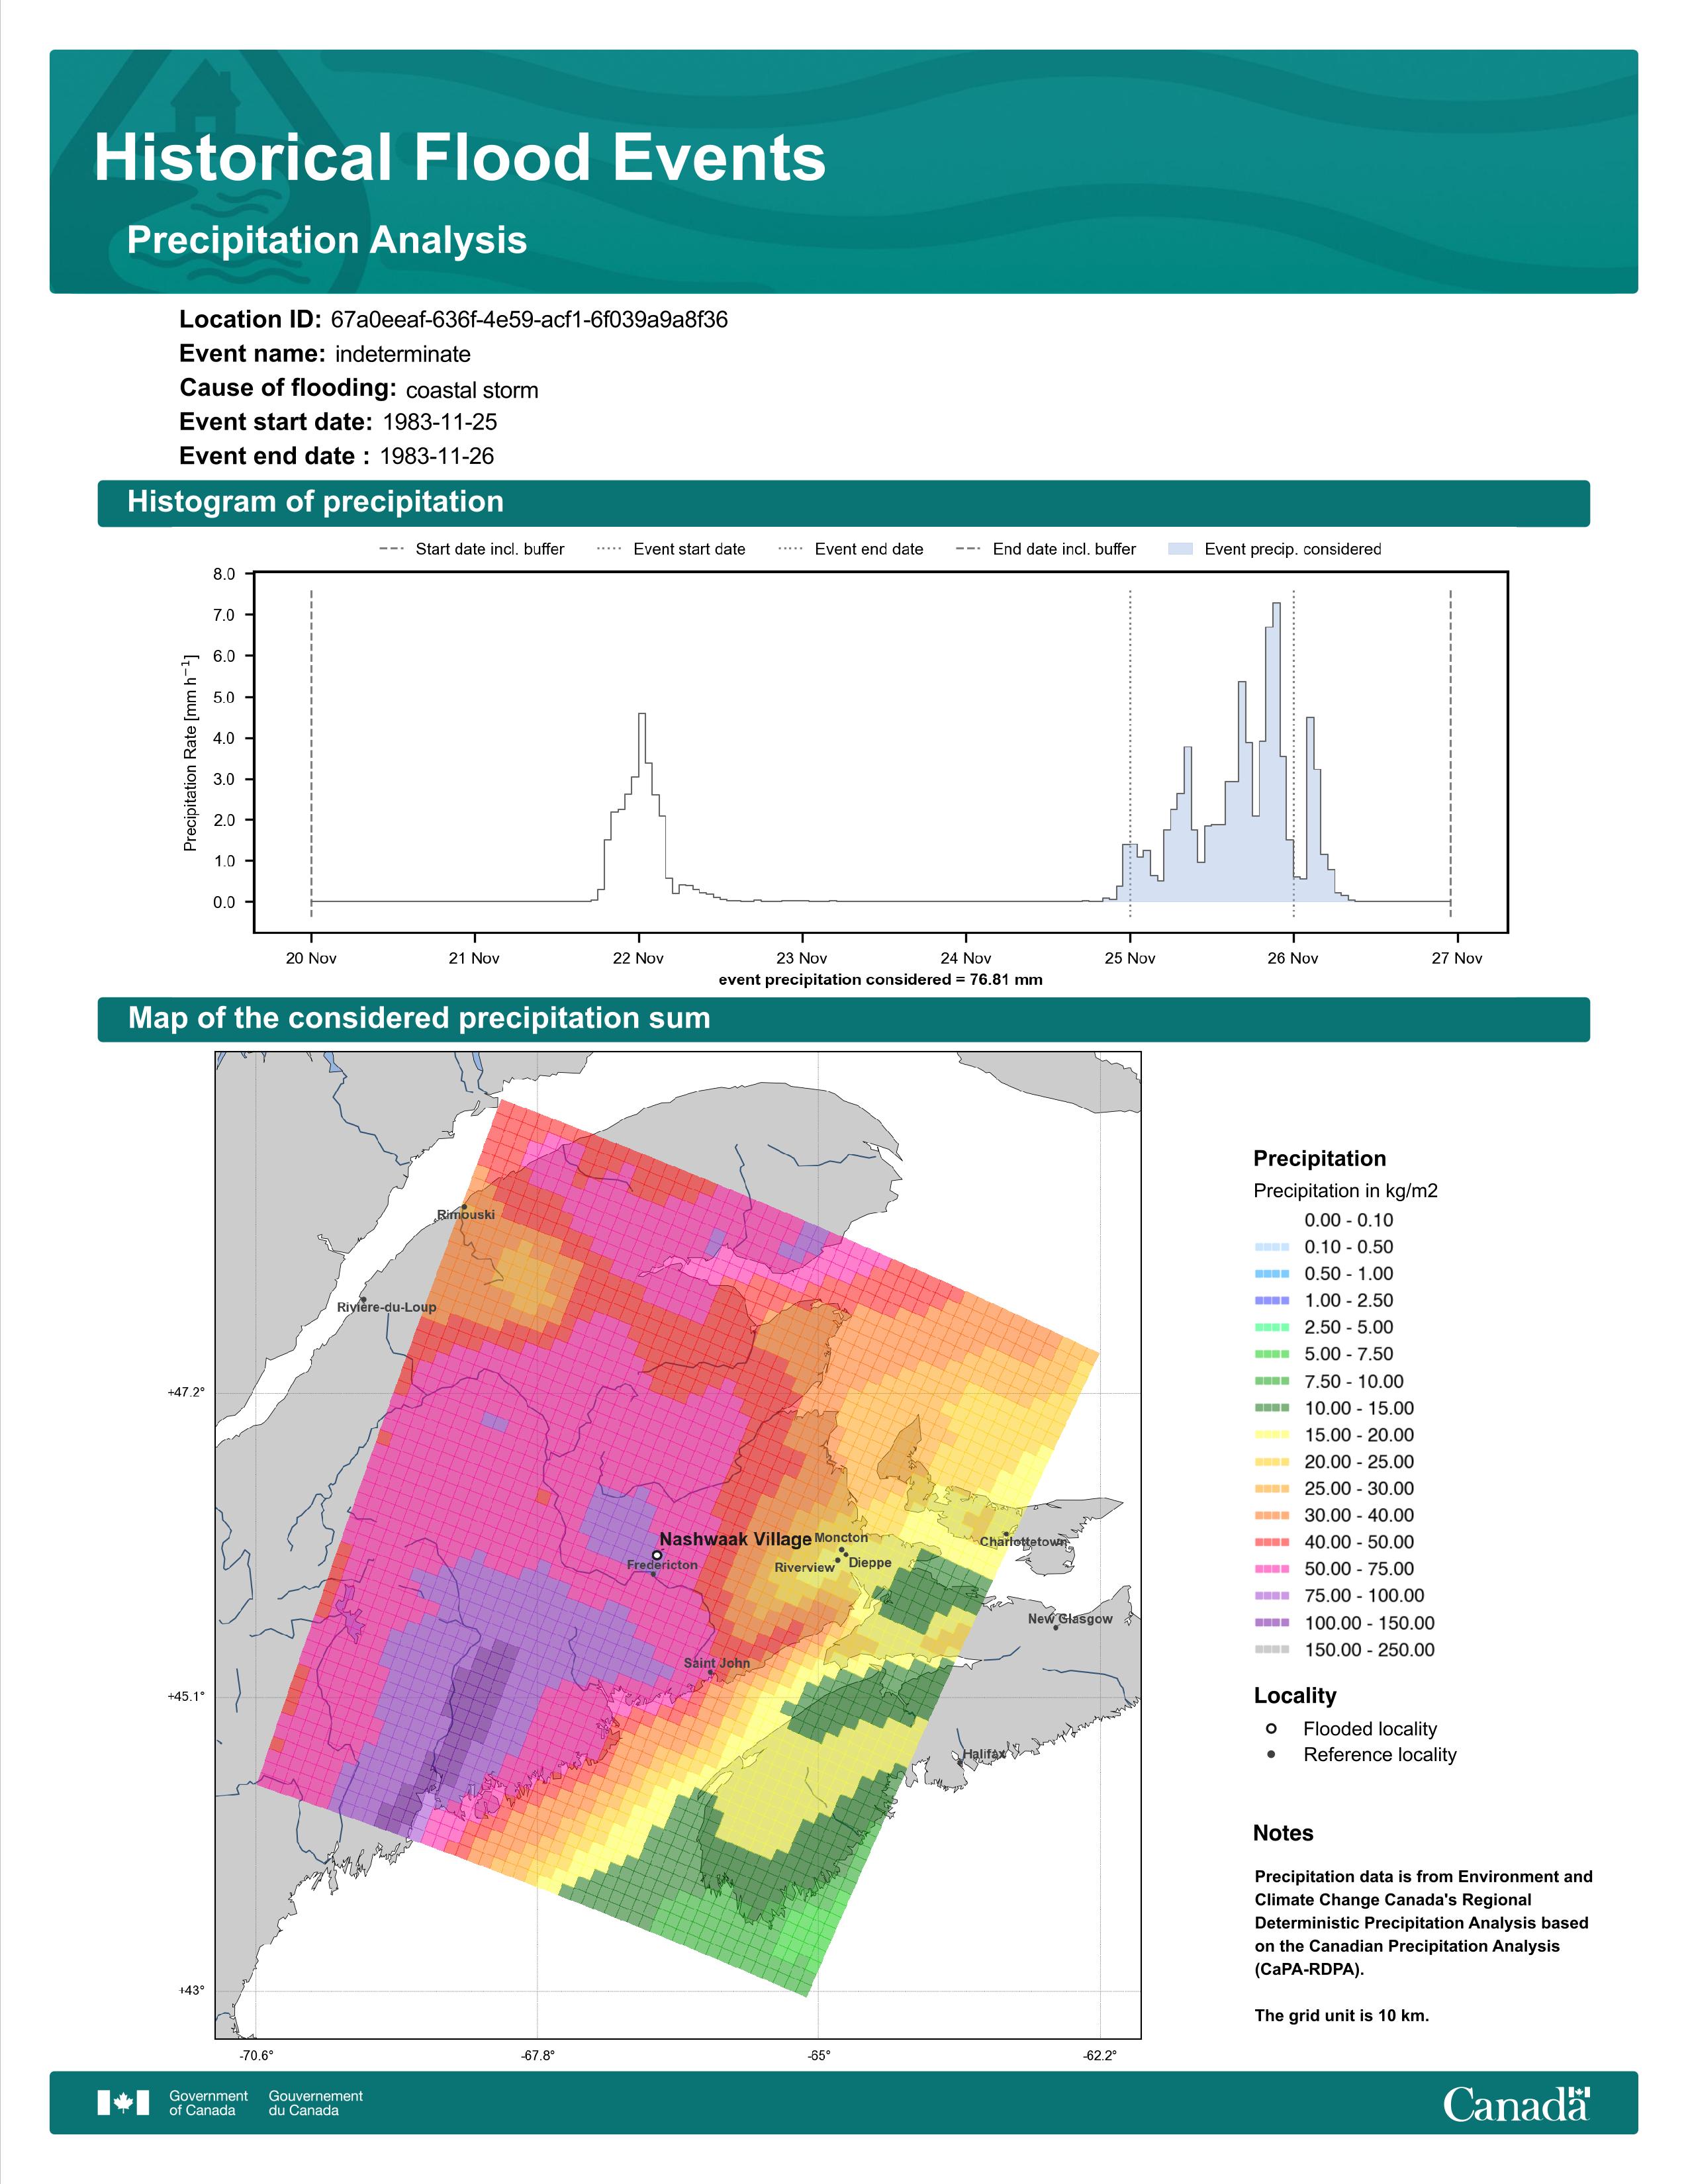1688x2184 pixels.
Task: Click the grid unit is 10 km note
Action: [x=1342, y=2015]
